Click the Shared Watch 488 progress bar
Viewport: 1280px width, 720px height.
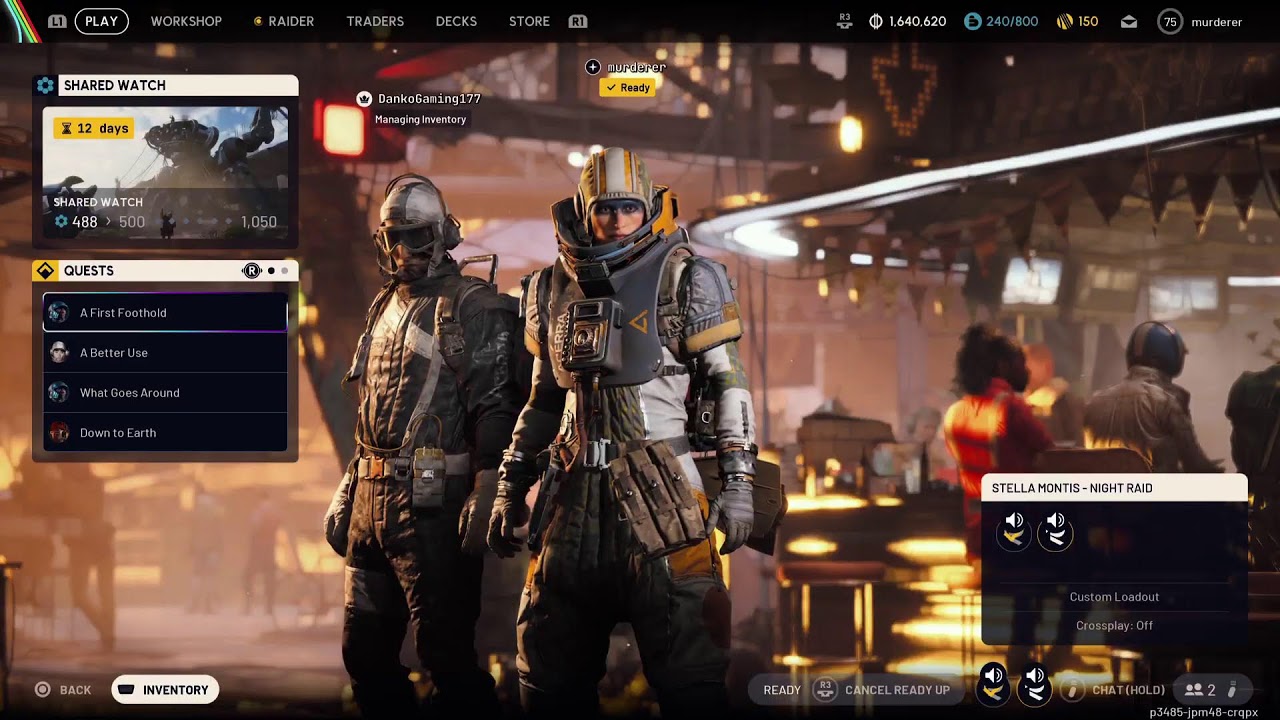pos(165,222)
